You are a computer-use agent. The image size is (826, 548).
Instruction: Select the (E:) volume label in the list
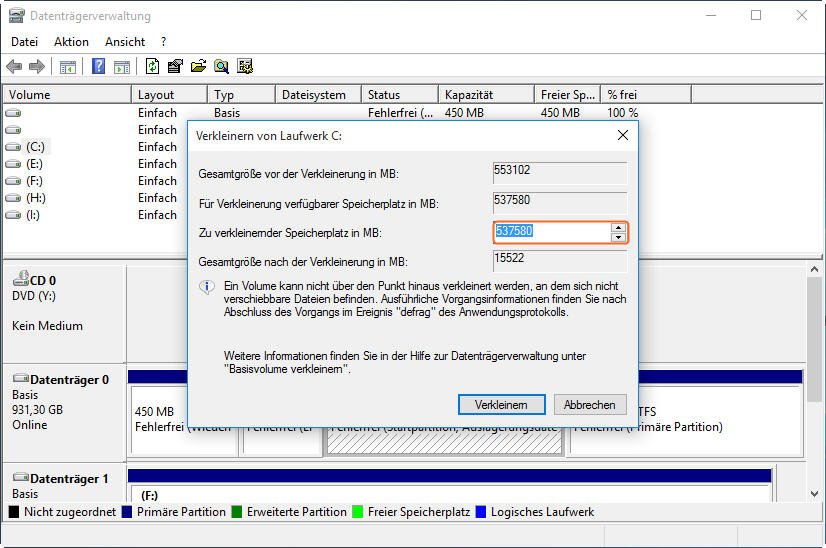[35, 164]
